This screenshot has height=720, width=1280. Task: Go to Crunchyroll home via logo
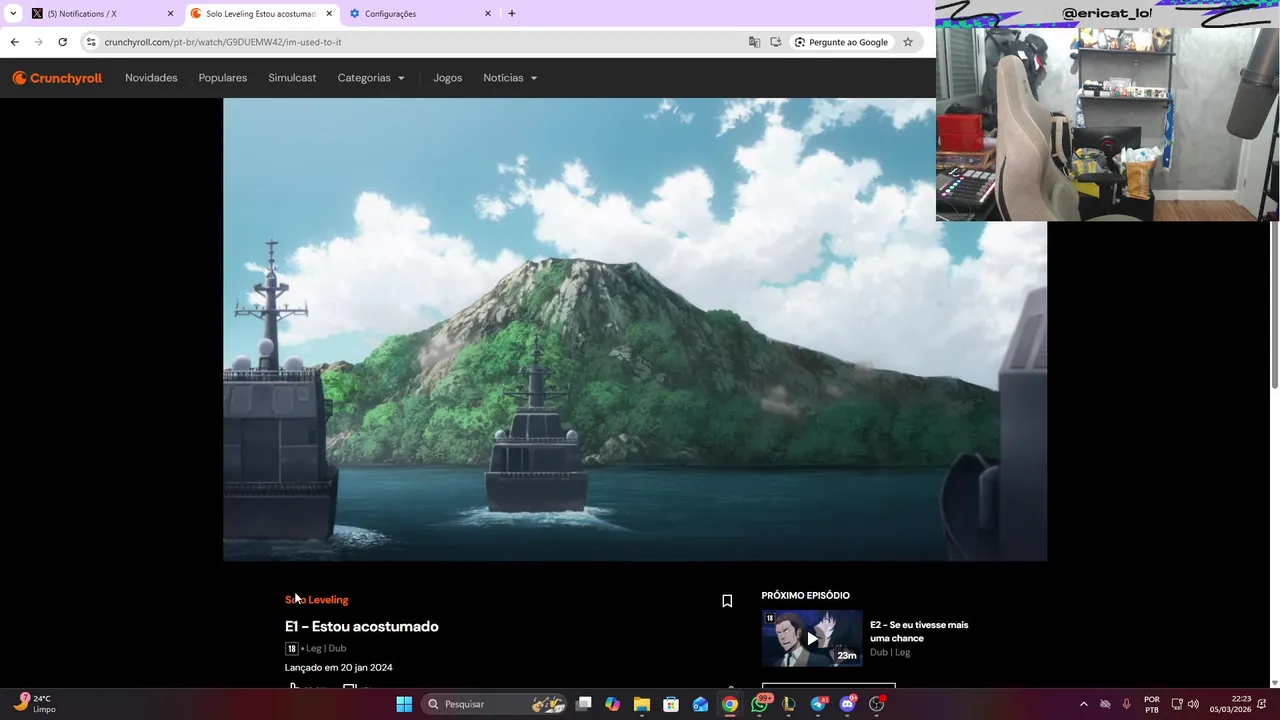[x=57, y=78]
